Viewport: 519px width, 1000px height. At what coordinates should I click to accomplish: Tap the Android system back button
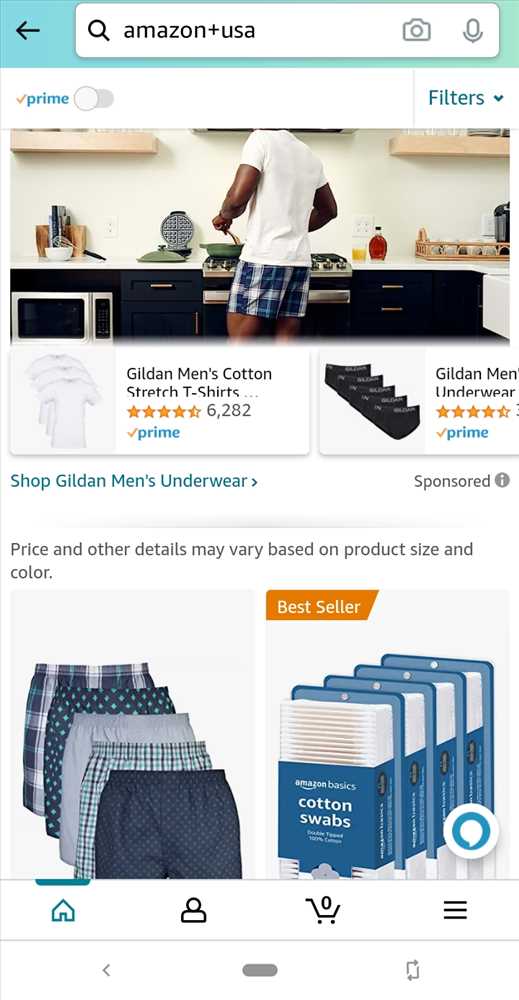pyautogui.click(x=106, y=970)
